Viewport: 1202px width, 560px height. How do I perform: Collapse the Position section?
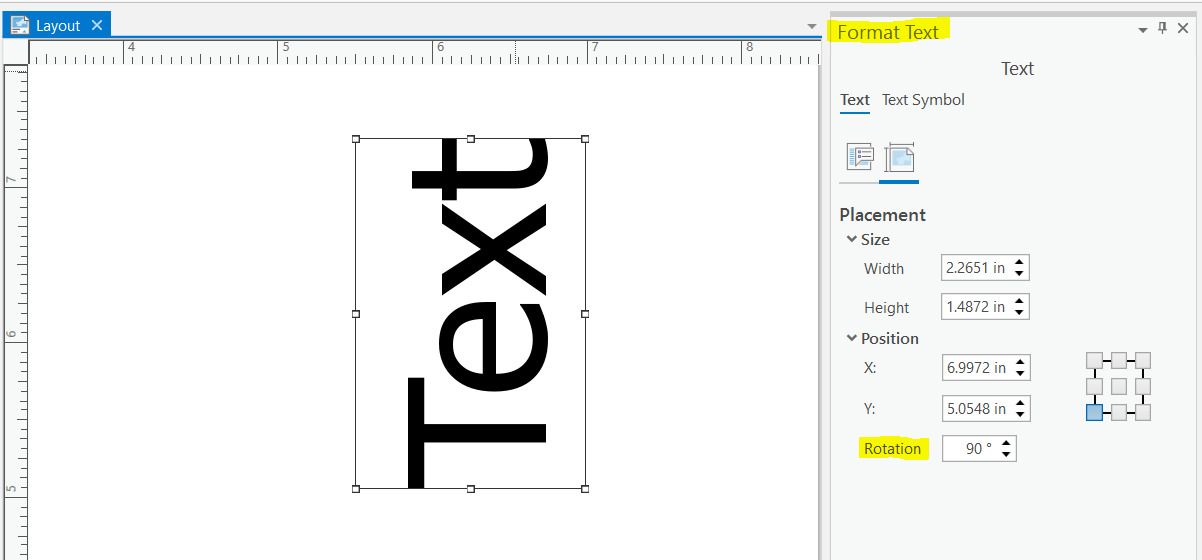852,338
